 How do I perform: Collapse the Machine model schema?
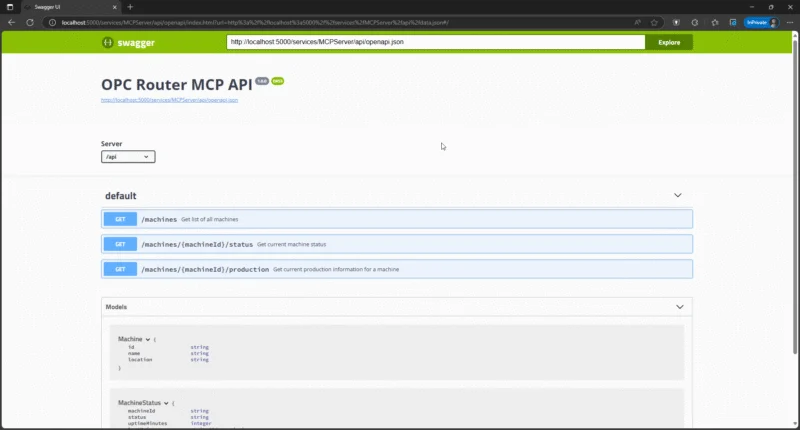[150, 340]
